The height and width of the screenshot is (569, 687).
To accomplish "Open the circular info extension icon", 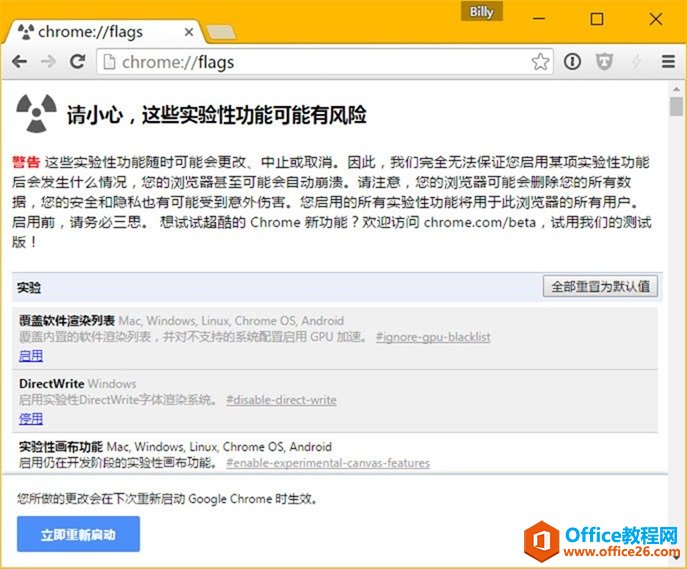I will pyautogui.click(x=572, y=62).
